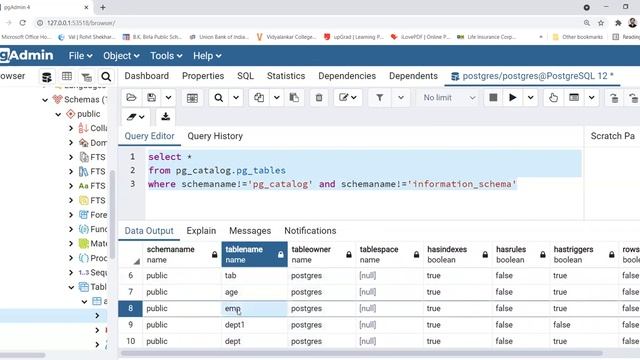The width and height of the screenshot is (640, 360).
Task: Click the Save Data Changes grid icon
Action: point(192,98)
